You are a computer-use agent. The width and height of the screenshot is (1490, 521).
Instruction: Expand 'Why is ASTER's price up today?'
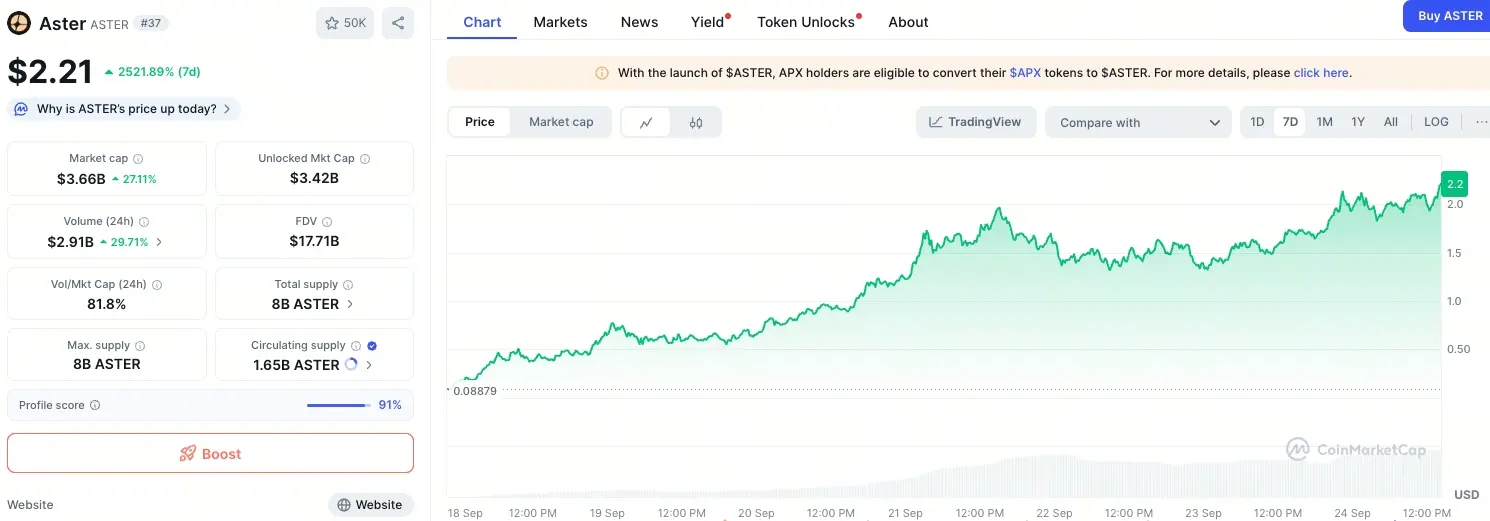coord(124,109)
